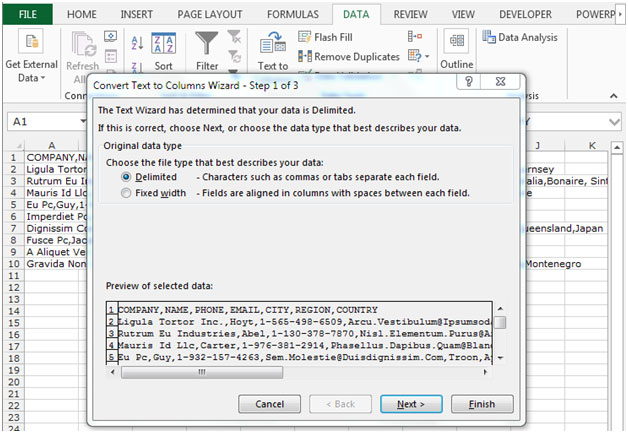Close the Convert Text to Columns wizard

pyautogui.click(x=500, y=82)
